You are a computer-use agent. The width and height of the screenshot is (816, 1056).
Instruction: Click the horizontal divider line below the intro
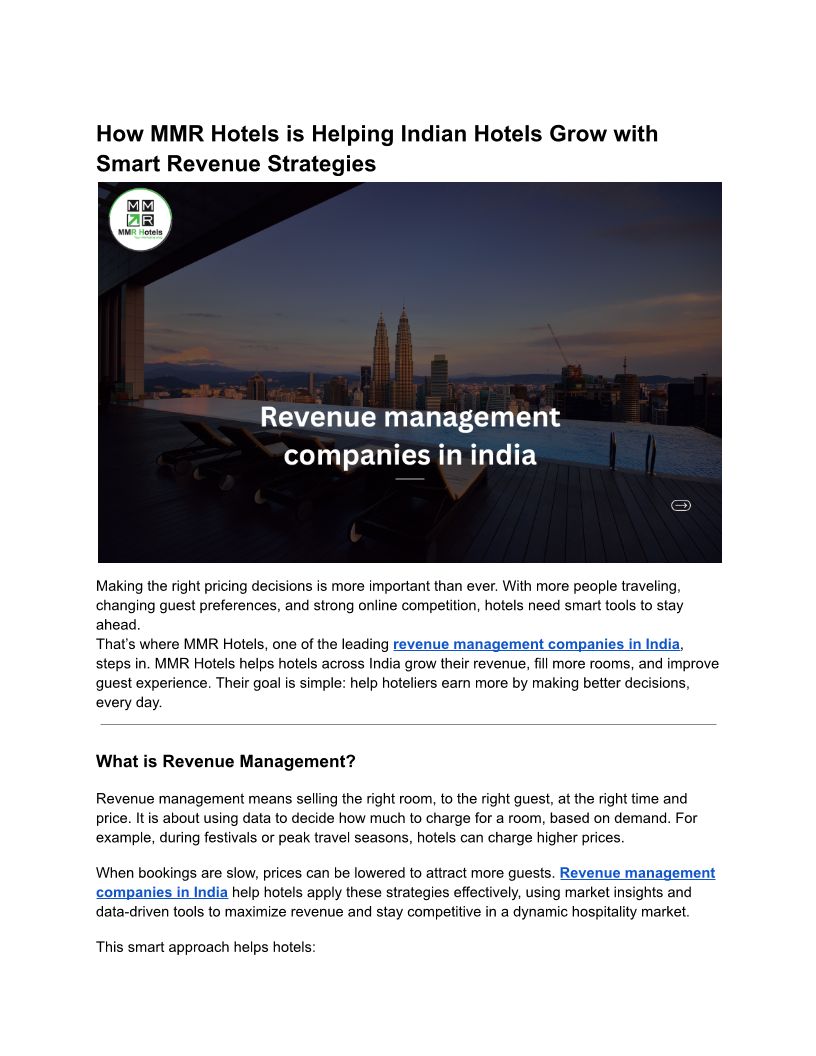pyautogui.click(x=408, y=724)
